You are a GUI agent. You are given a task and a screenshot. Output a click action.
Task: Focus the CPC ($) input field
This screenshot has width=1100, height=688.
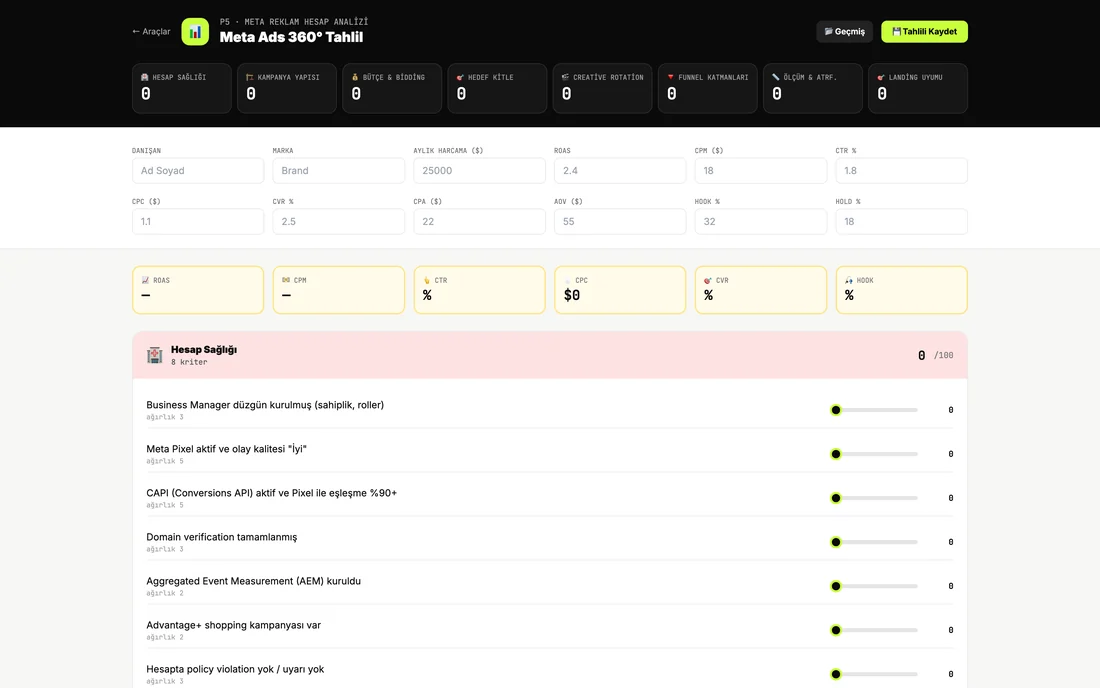click(x=198, y=222)
